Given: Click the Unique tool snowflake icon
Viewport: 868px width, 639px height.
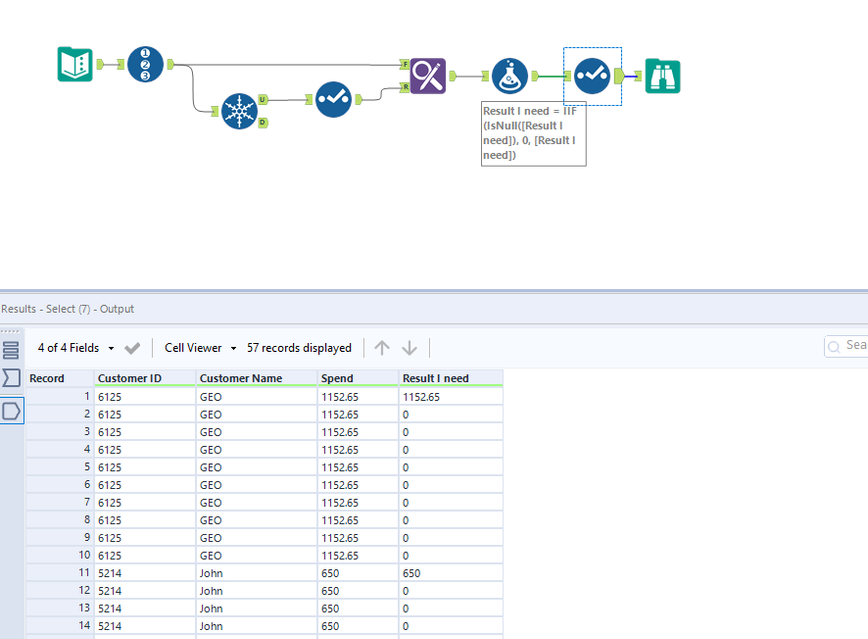Looking at the screenshot, I should (239, 111).
